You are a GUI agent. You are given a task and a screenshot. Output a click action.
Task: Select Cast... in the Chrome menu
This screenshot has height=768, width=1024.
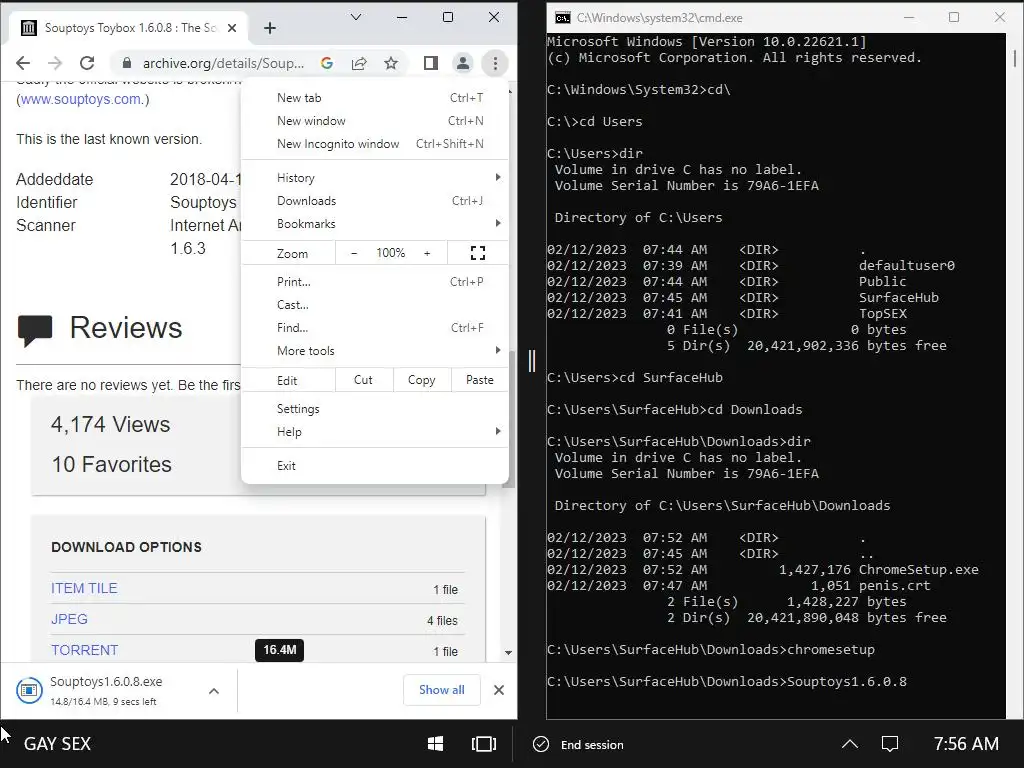[x=375, y=304]
